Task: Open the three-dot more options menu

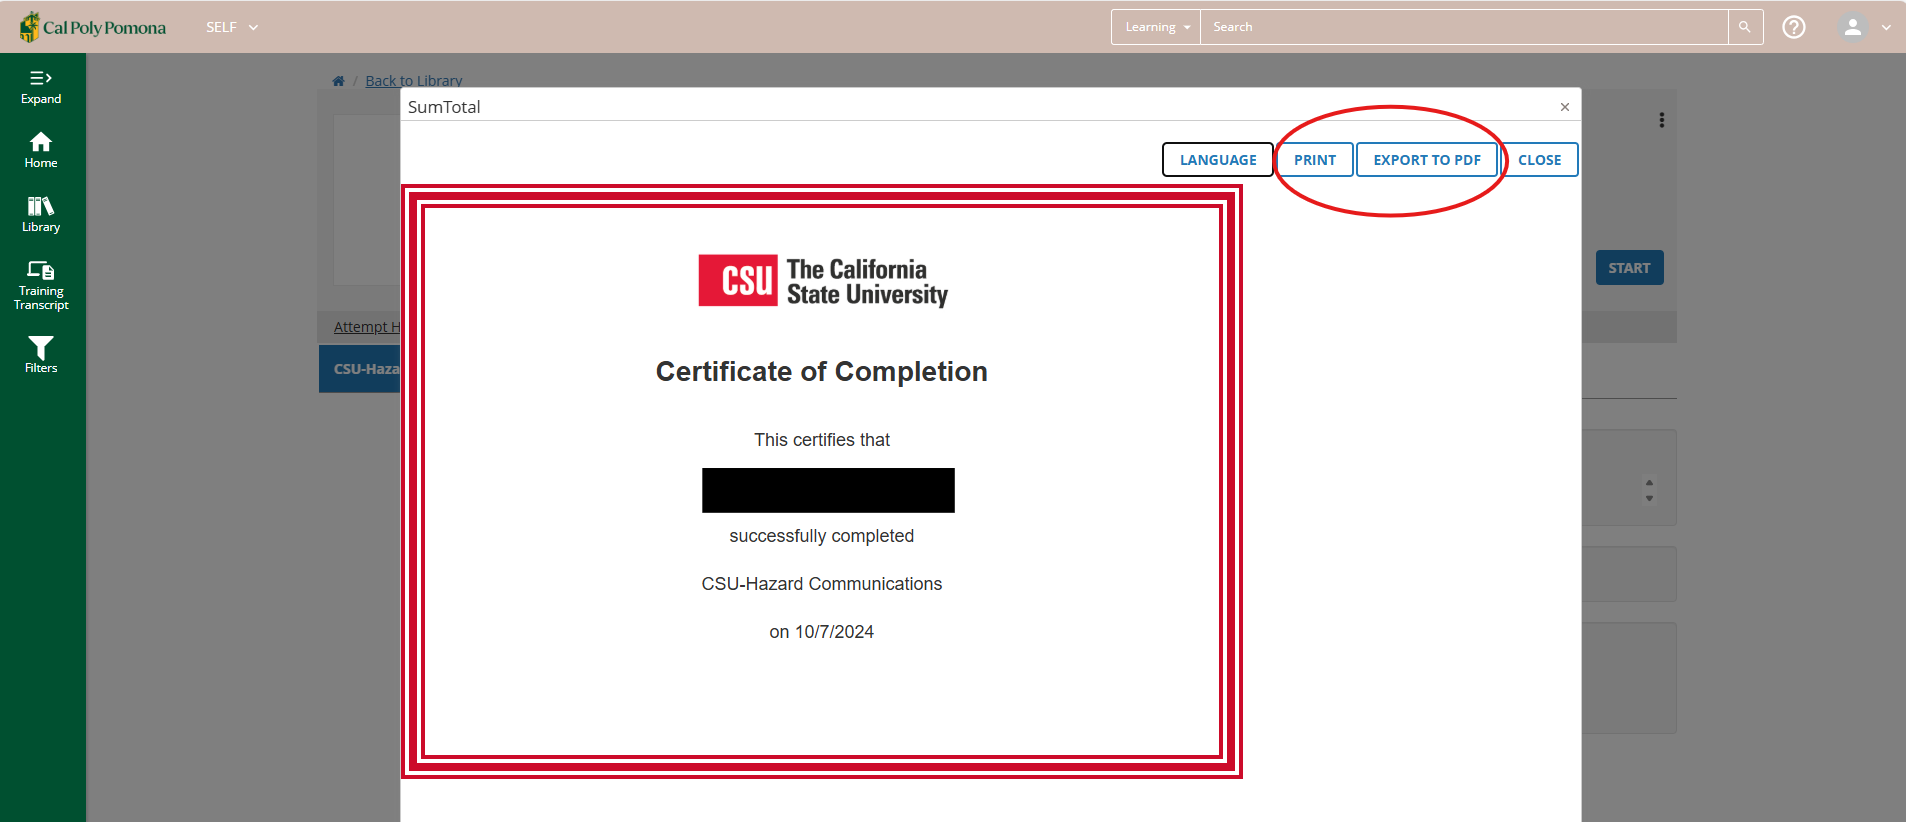Action: (x=1662, y=120)
